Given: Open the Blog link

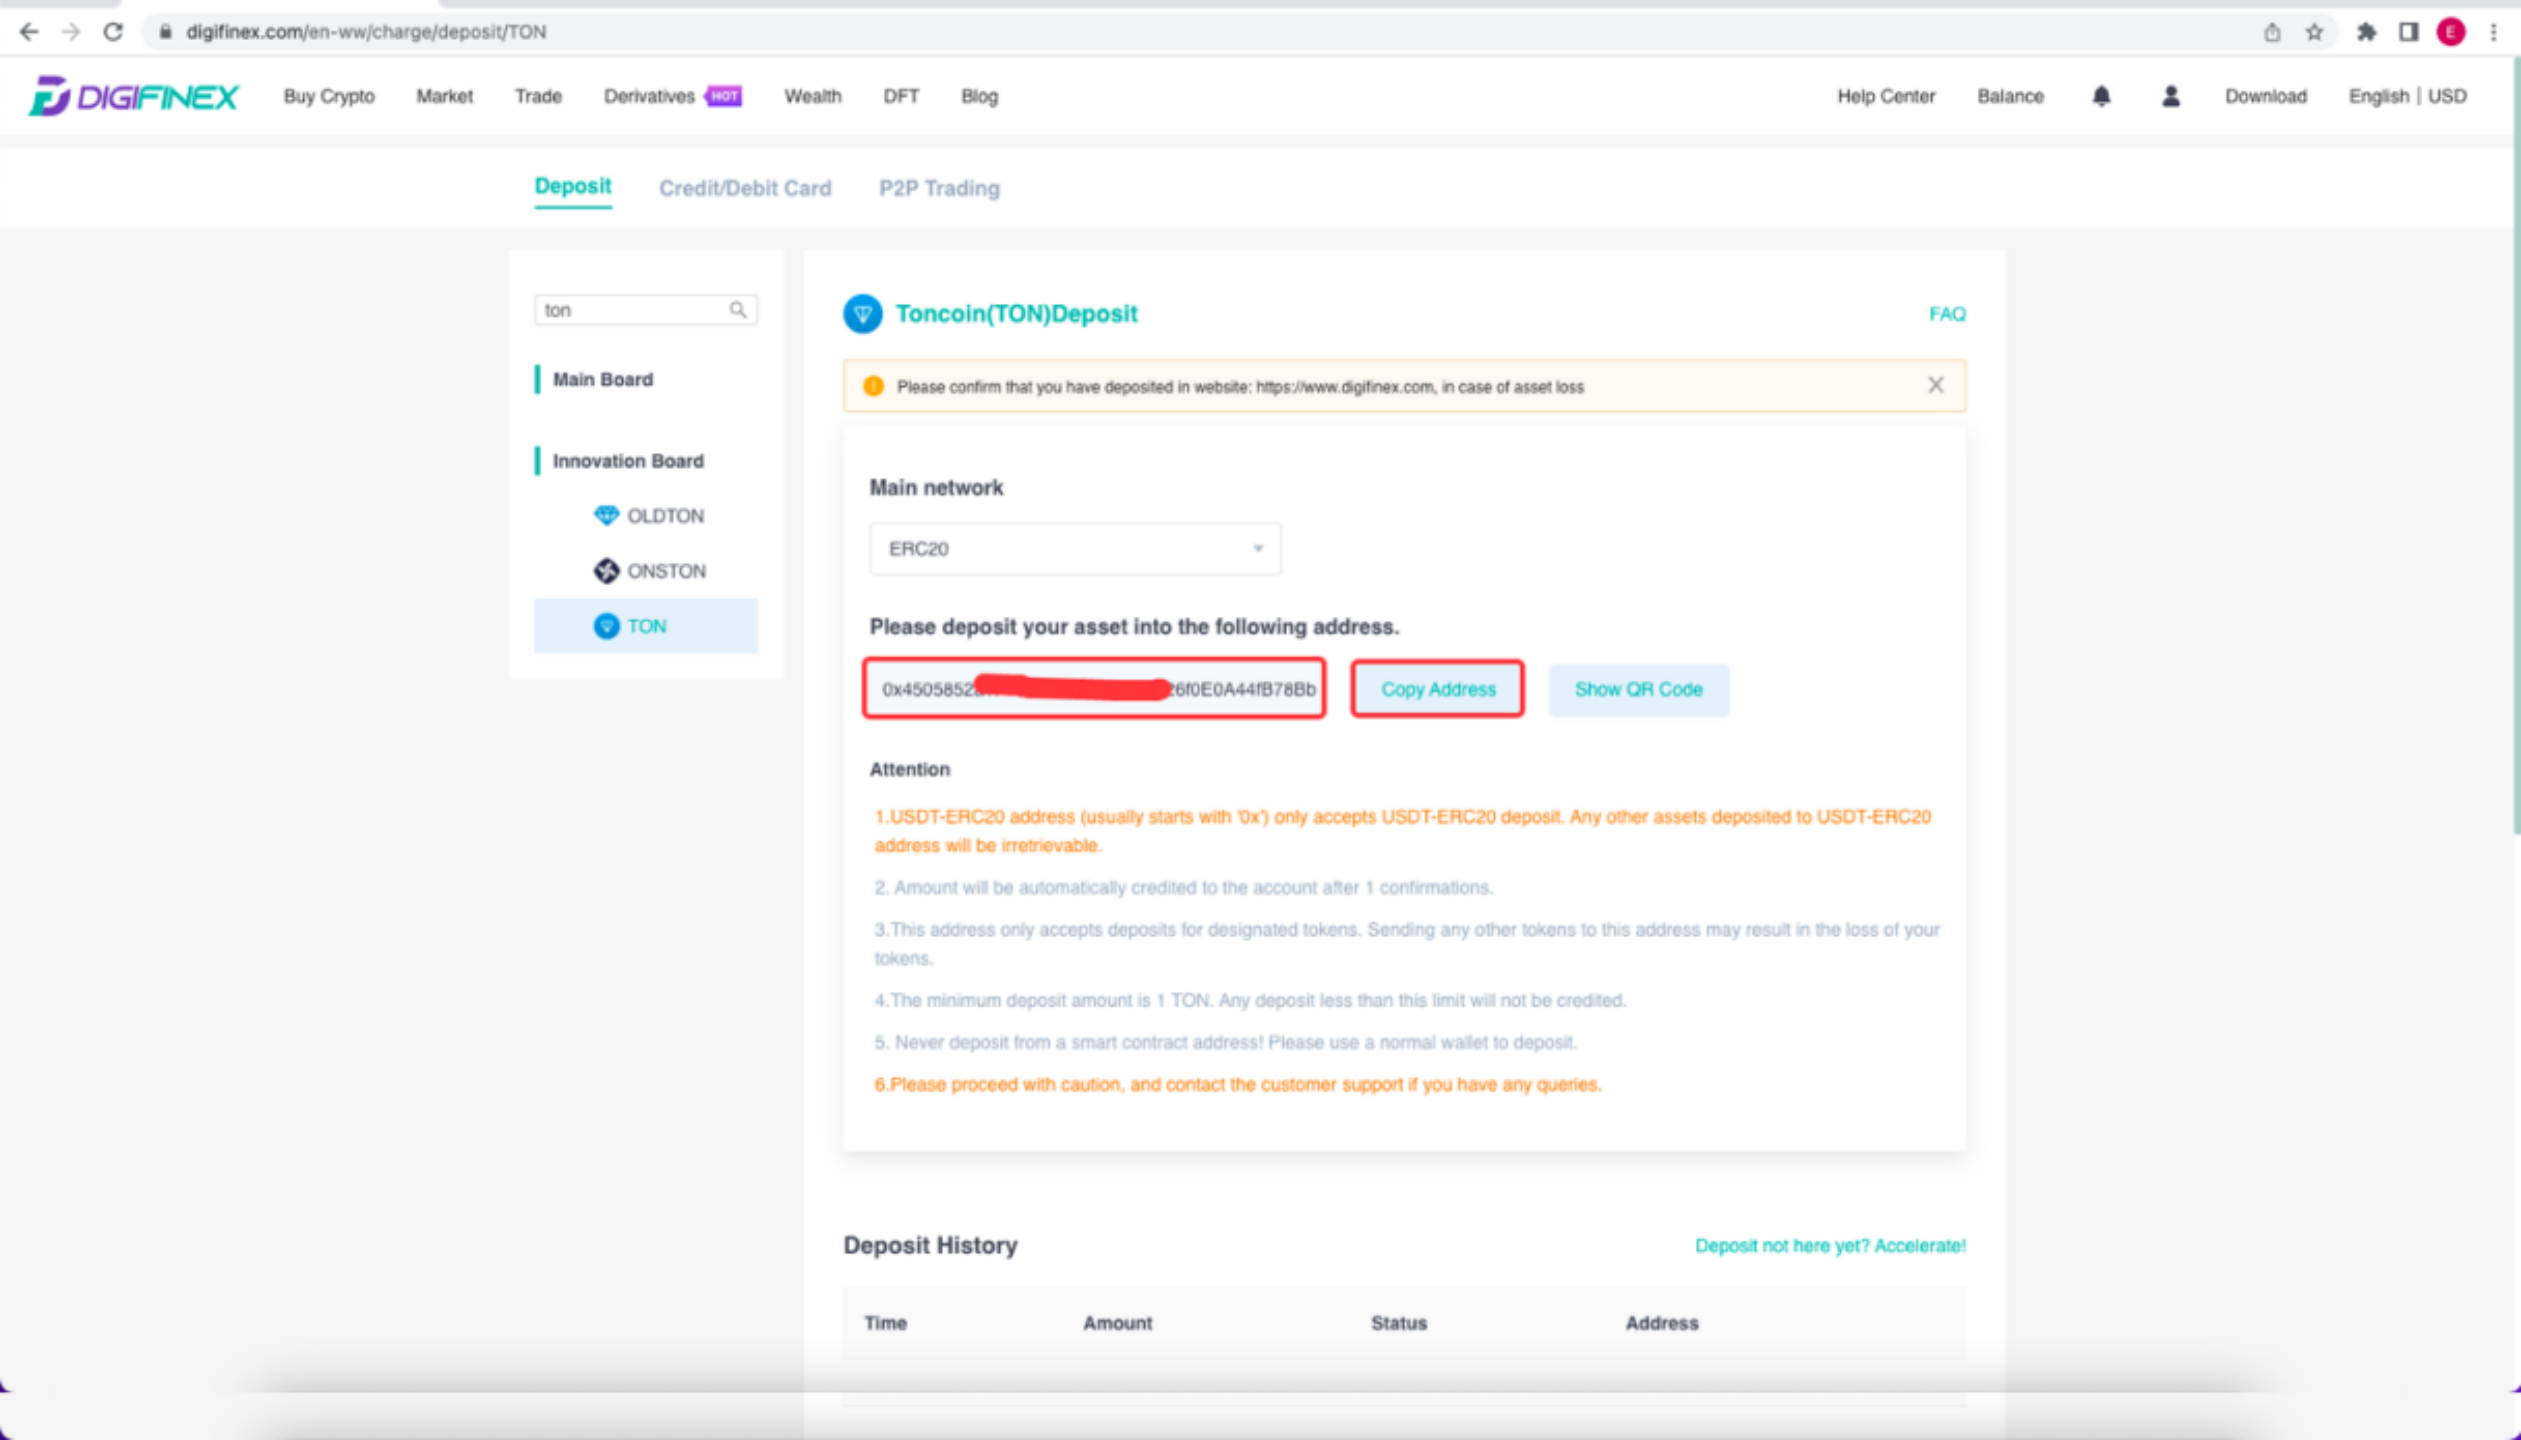Looking at the screenshot, I should [979, 96].
